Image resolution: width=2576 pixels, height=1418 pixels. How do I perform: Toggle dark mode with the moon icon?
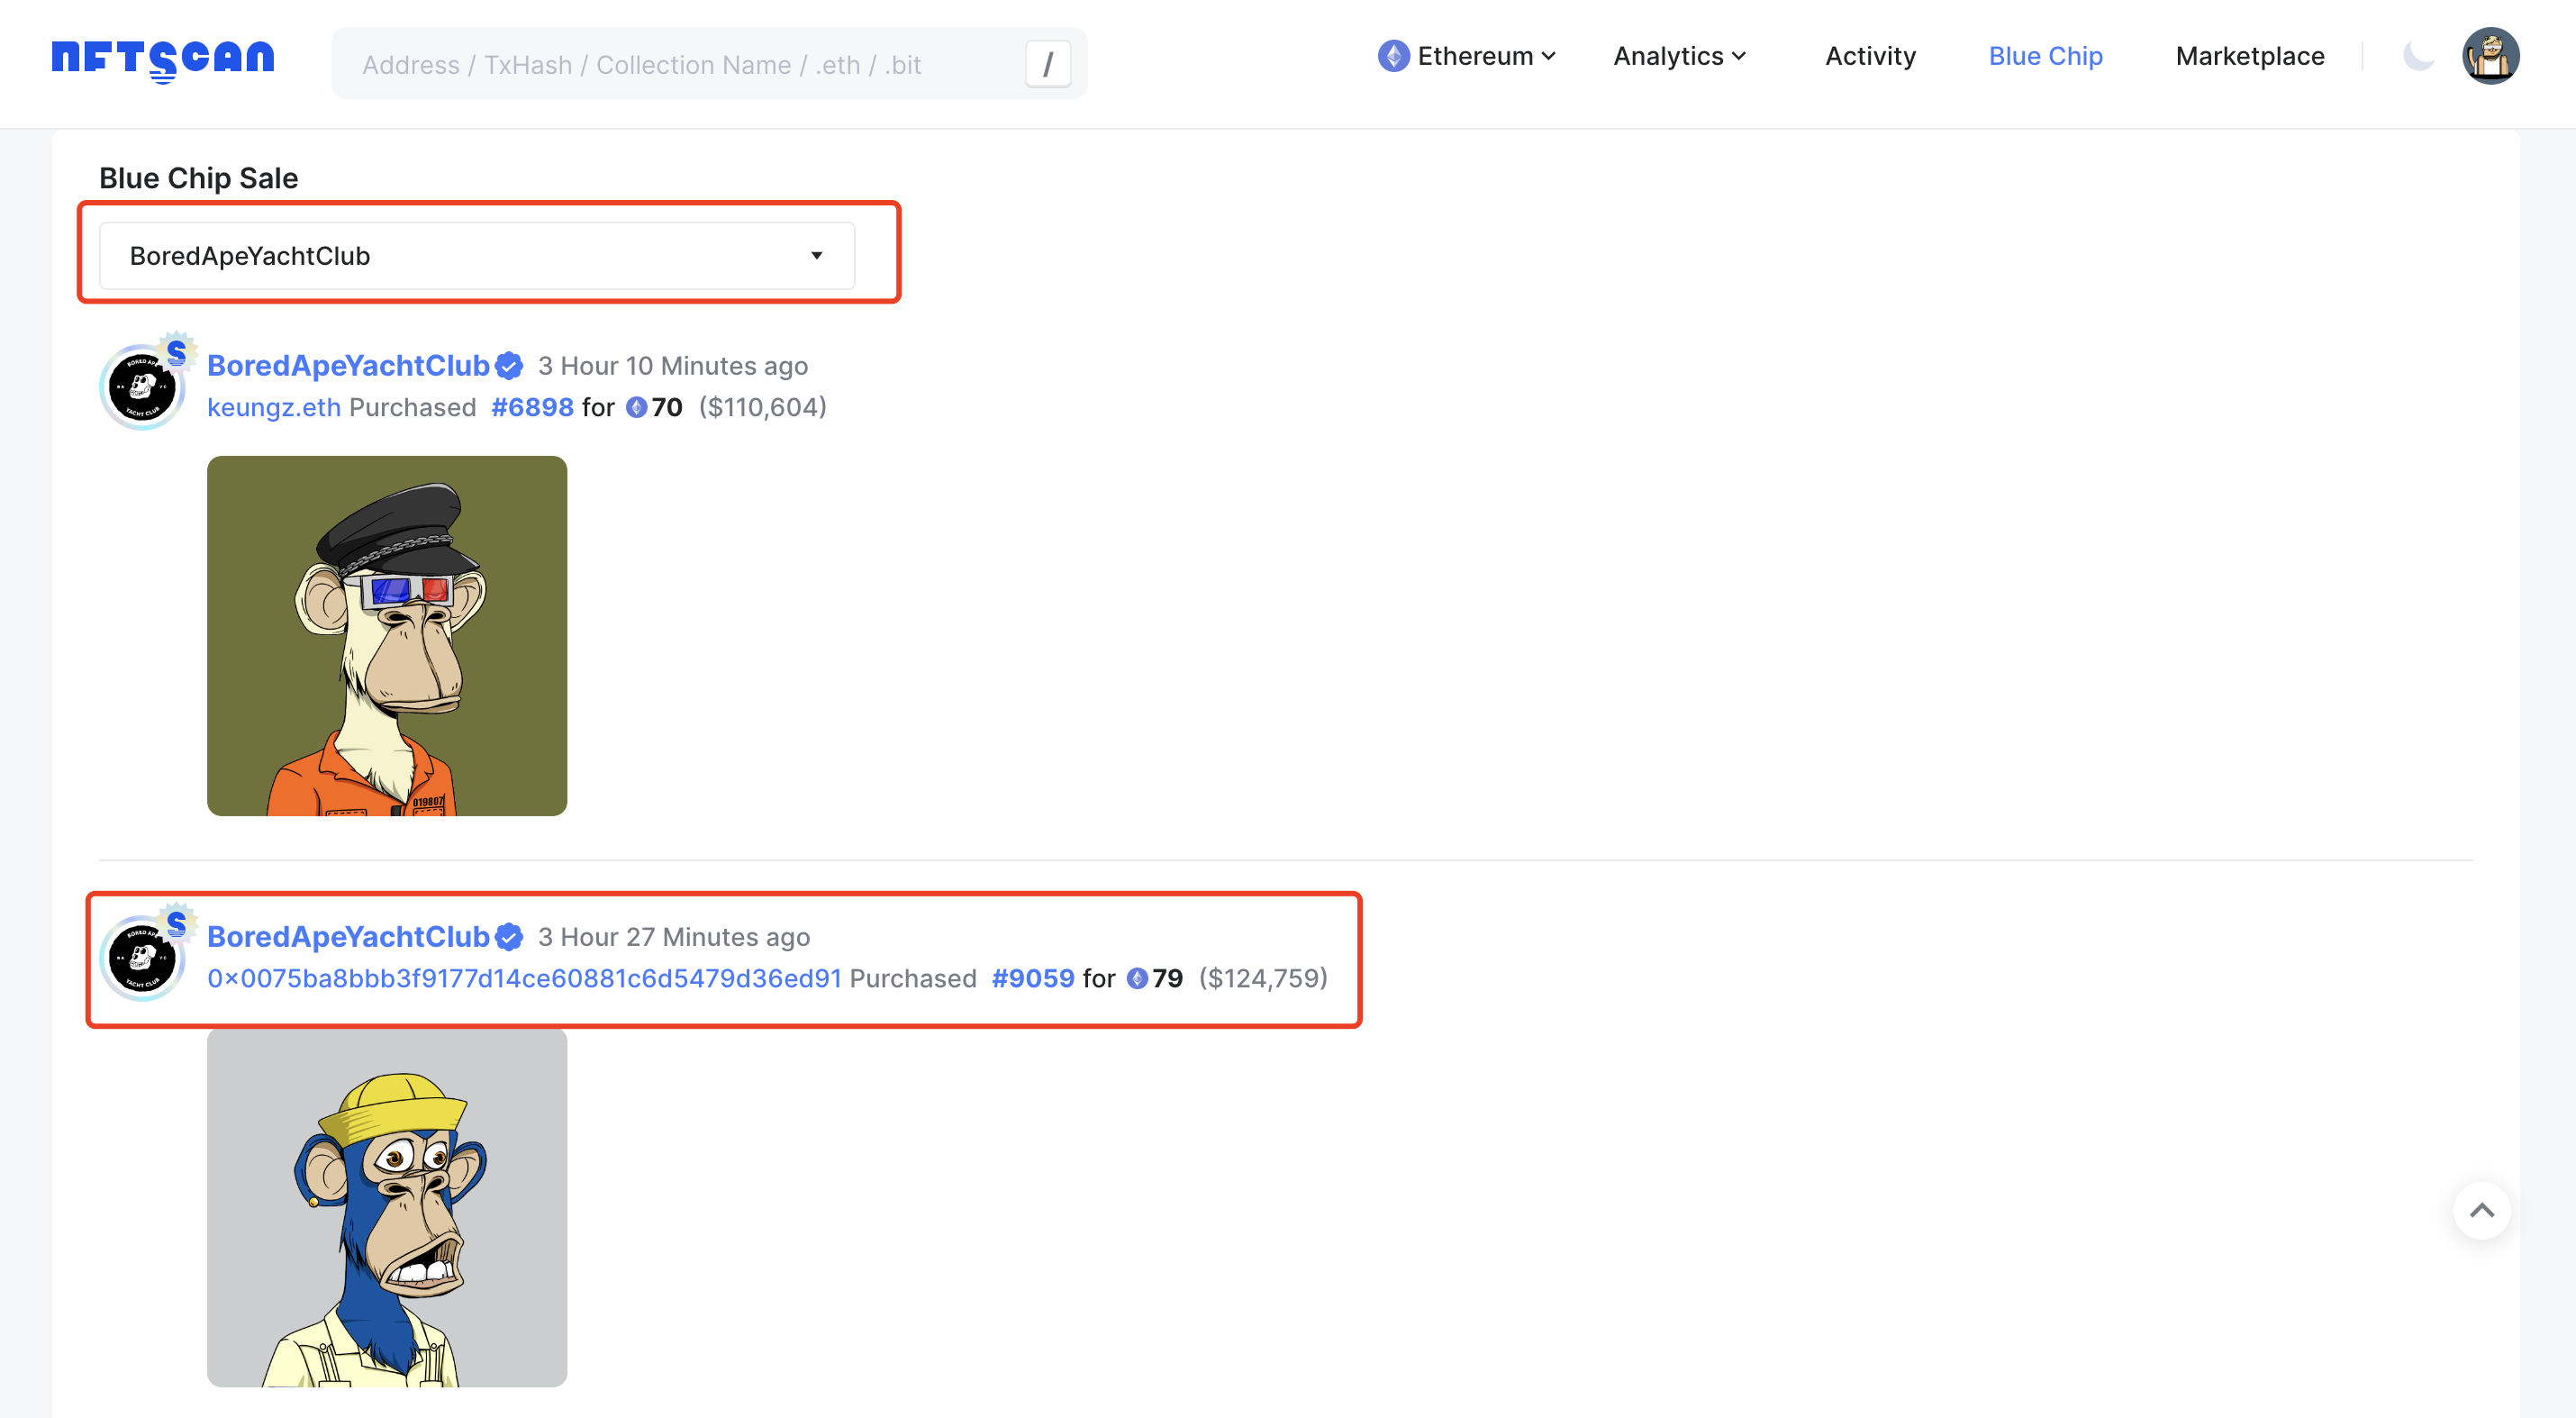coord(2419,57)
